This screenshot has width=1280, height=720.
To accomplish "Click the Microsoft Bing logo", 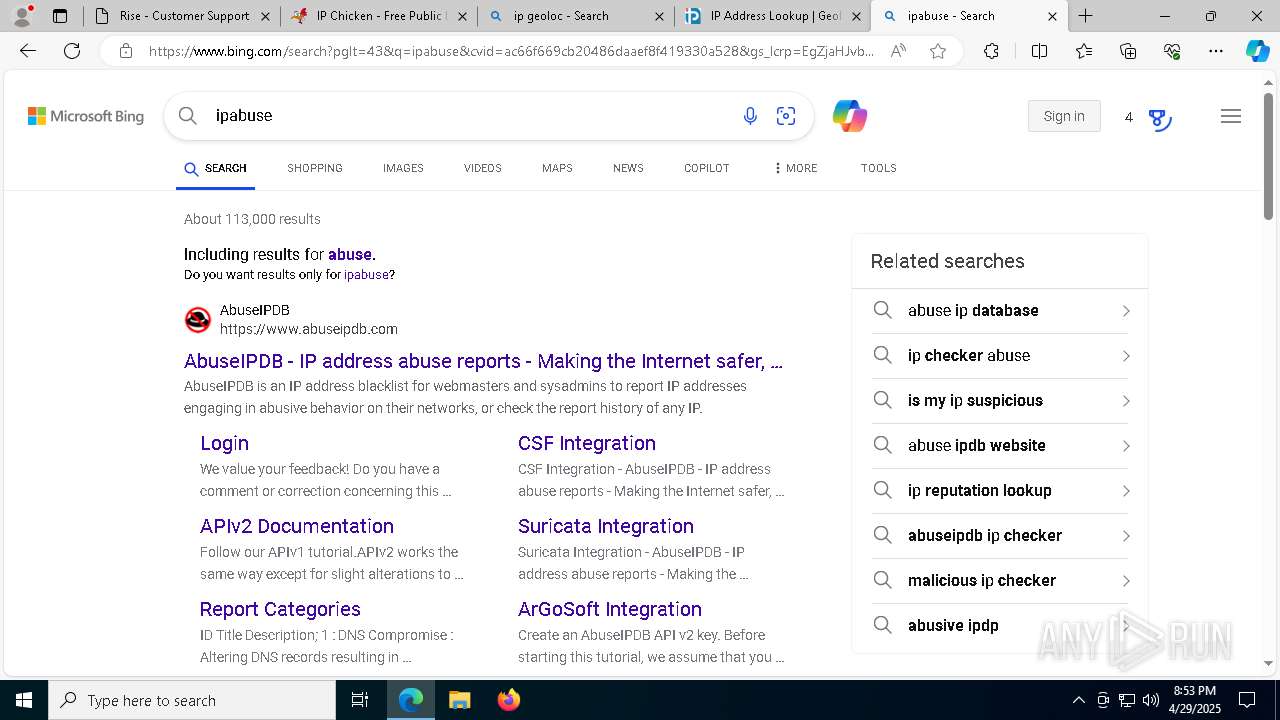I will coord(86,116).
